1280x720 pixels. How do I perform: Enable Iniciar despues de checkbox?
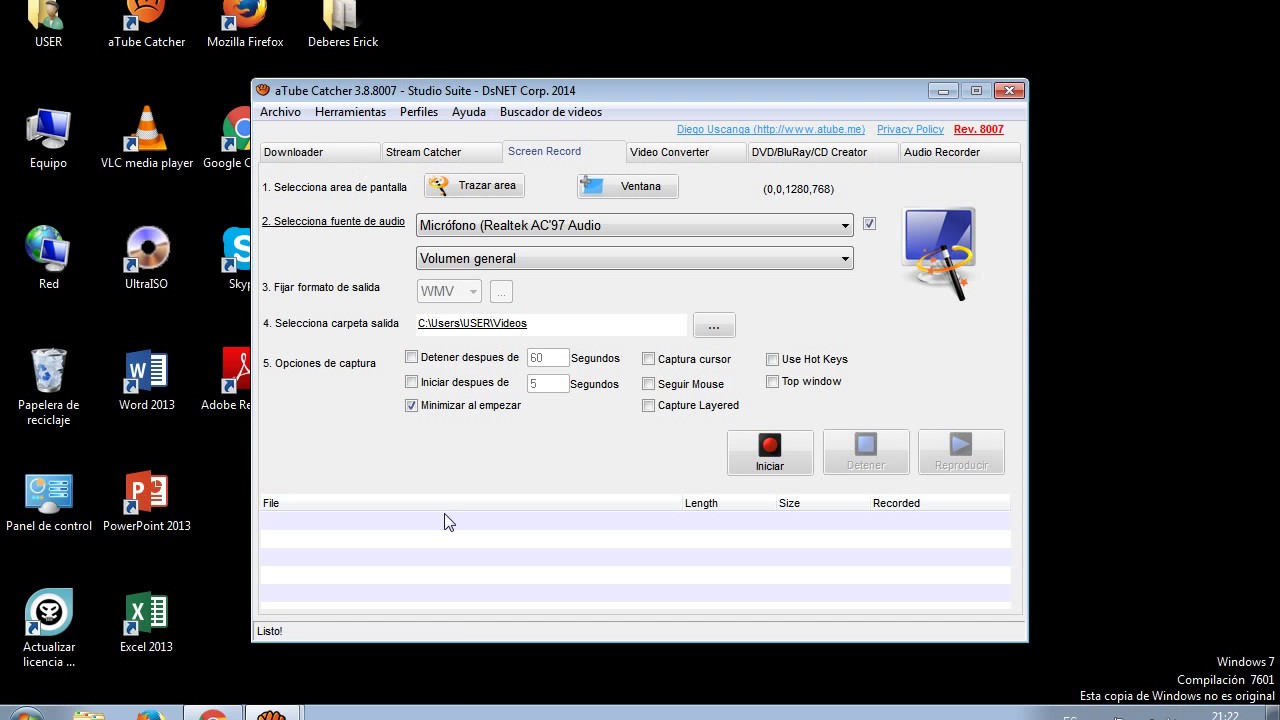(x=411, y=382)
